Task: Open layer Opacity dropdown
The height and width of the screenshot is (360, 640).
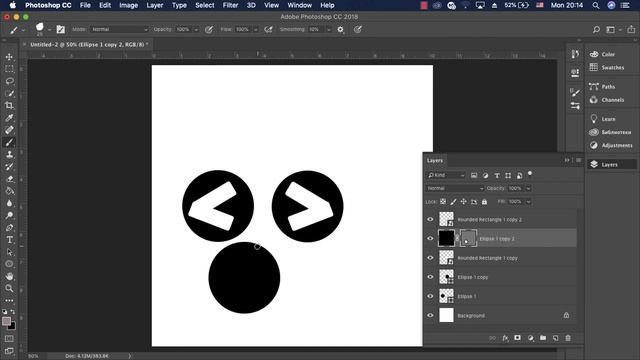Action: tap(528, 188)
